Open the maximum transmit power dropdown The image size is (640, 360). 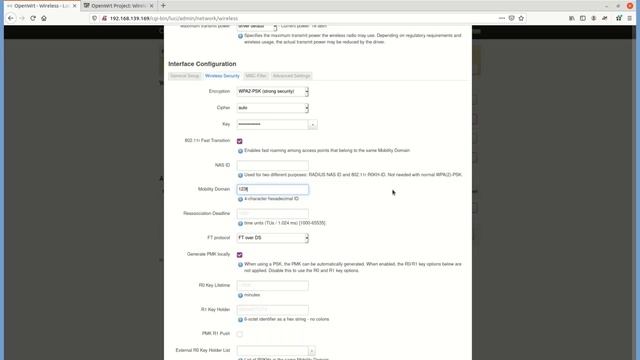point(257,27)
